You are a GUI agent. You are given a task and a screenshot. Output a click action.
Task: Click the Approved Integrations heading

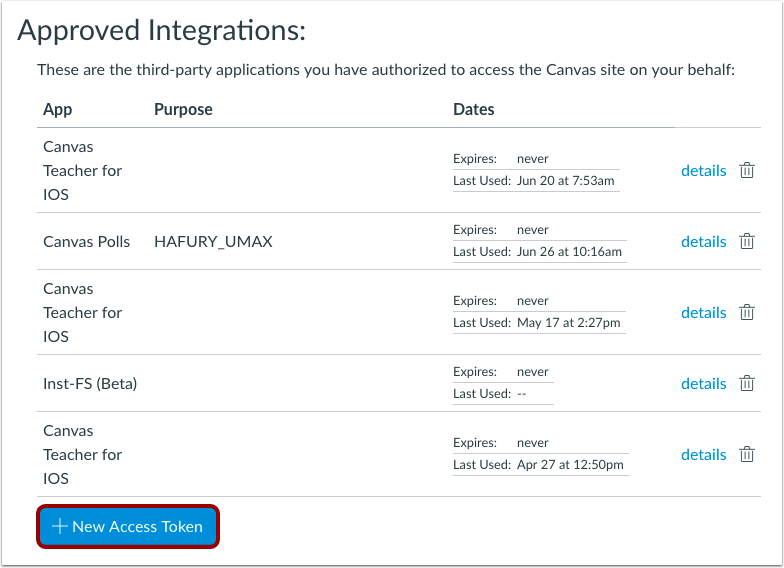coord(162,30)
